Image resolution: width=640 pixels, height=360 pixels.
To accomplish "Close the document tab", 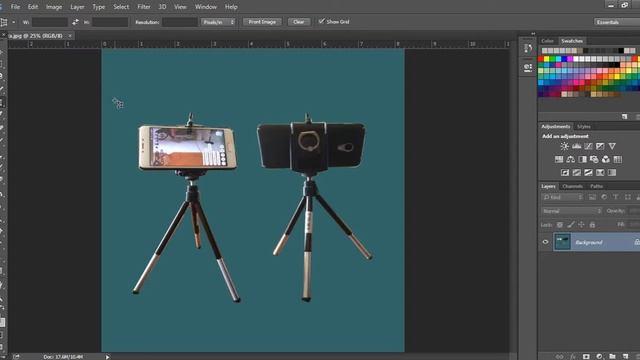I will 70,36.
